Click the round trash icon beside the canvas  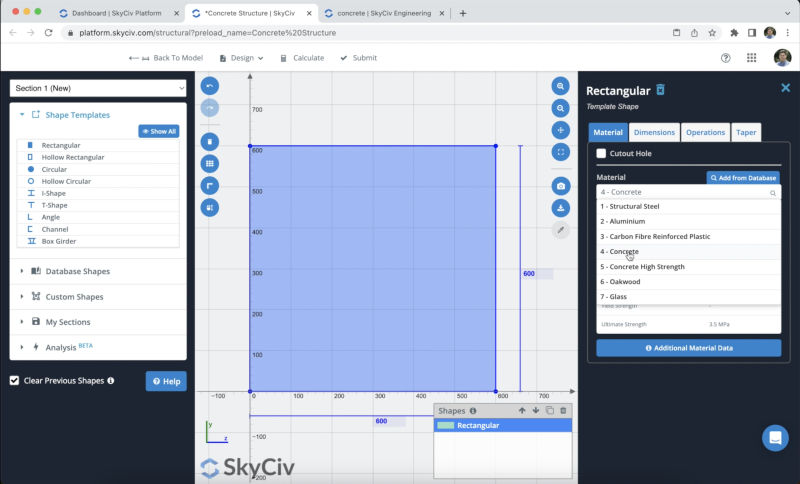210,142
